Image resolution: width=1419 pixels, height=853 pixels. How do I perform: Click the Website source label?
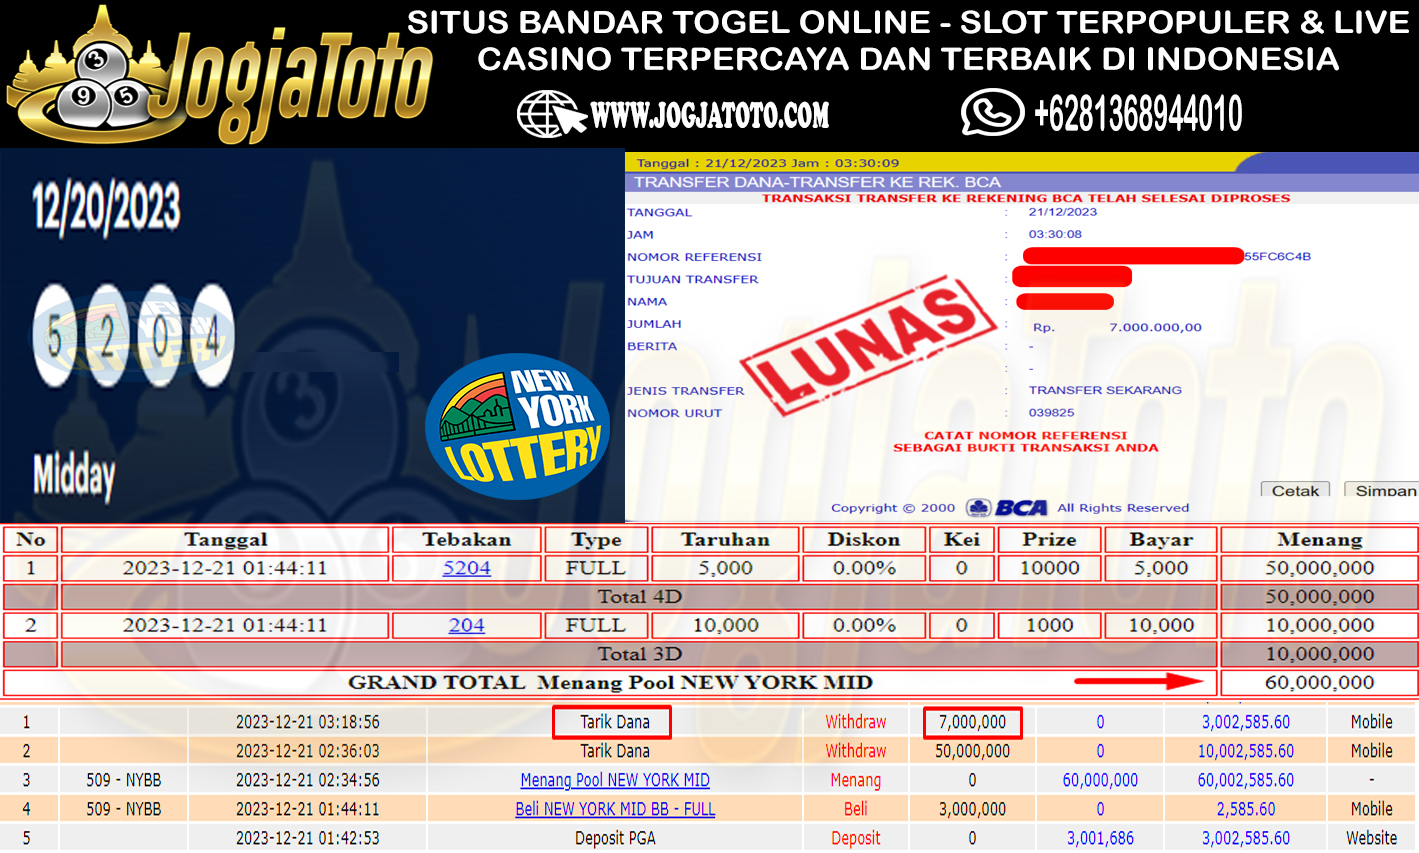pos(1371,838)
